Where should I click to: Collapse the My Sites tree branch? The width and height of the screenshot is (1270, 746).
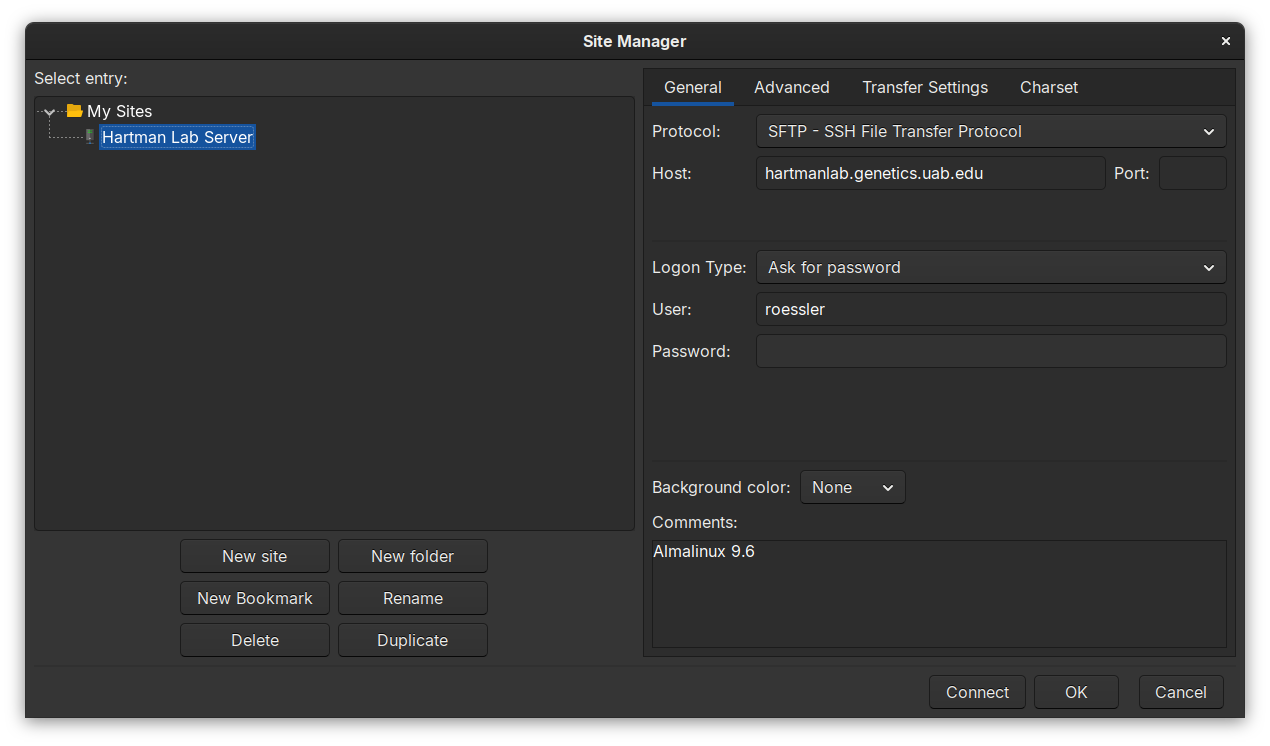48,111
